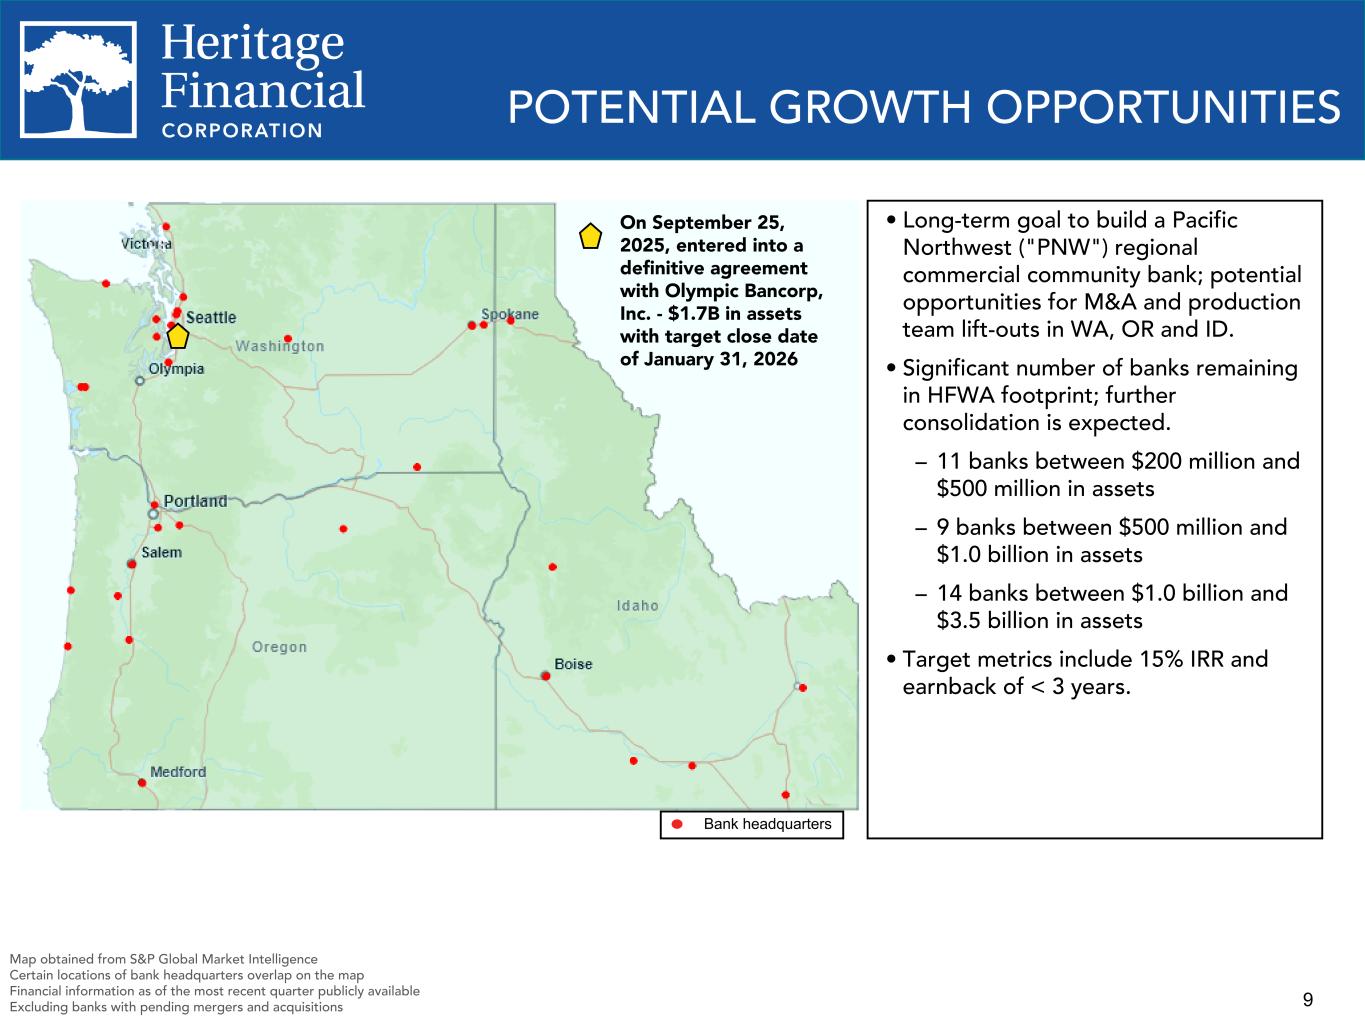The width and height of the screenshot is (1365, 1024).
Task: Click the "Boise" map label
Action: coord(573,664)
